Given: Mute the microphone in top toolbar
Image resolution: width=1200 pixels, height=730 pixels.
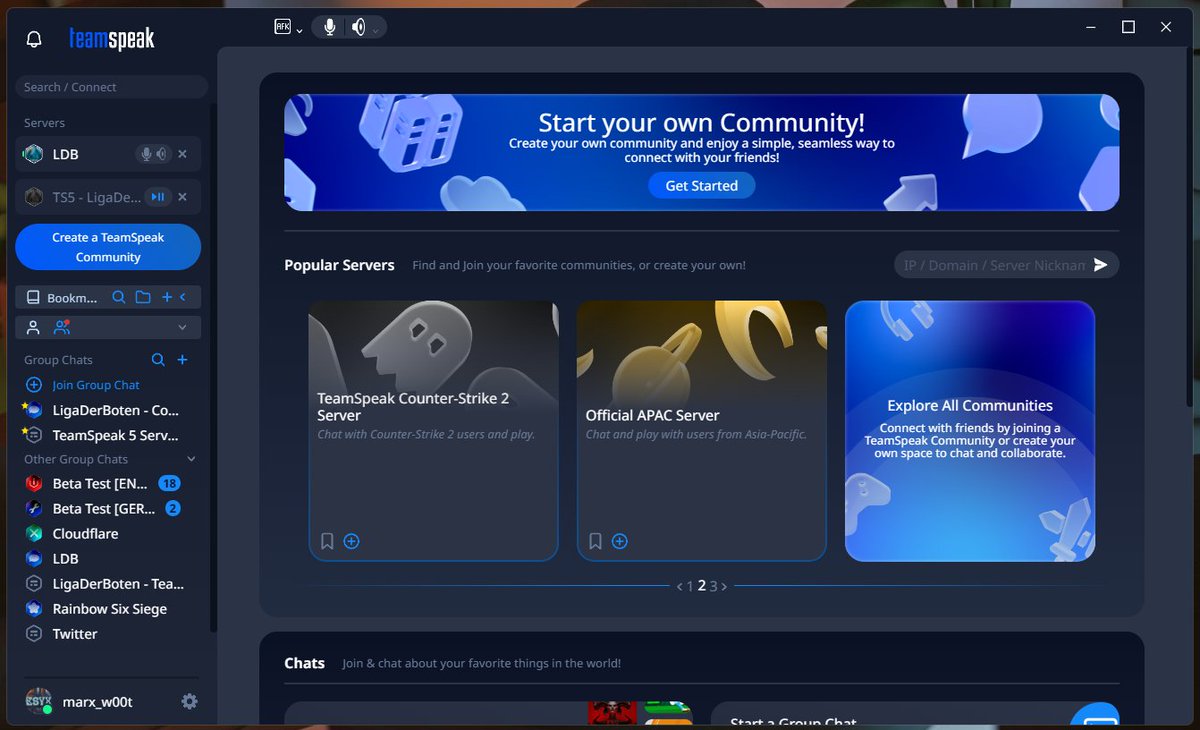Looking at the screenshot, I should (x=329, y=27).
